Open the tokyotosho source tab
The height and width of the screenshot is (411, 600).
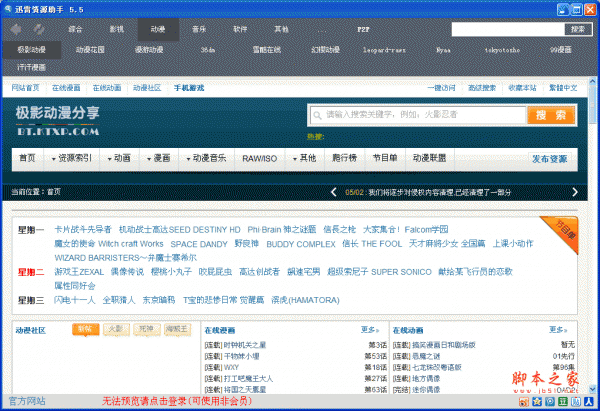(502, 50)
